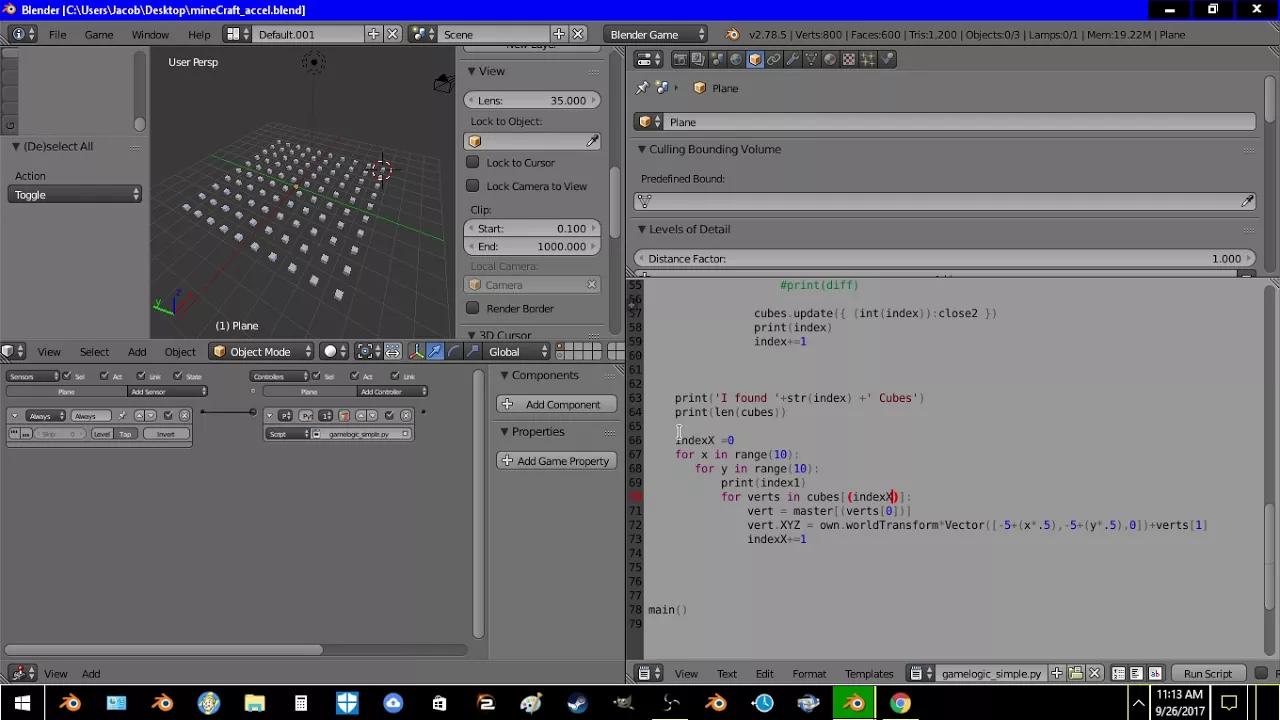Open the Material properties tab (sphere icon)

[x=830, y=59]
